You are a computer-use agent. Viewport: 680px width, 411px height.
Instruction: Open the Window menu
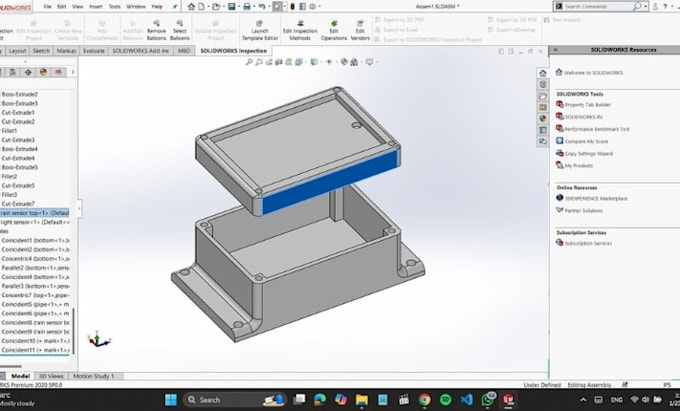tap(136, 7)
